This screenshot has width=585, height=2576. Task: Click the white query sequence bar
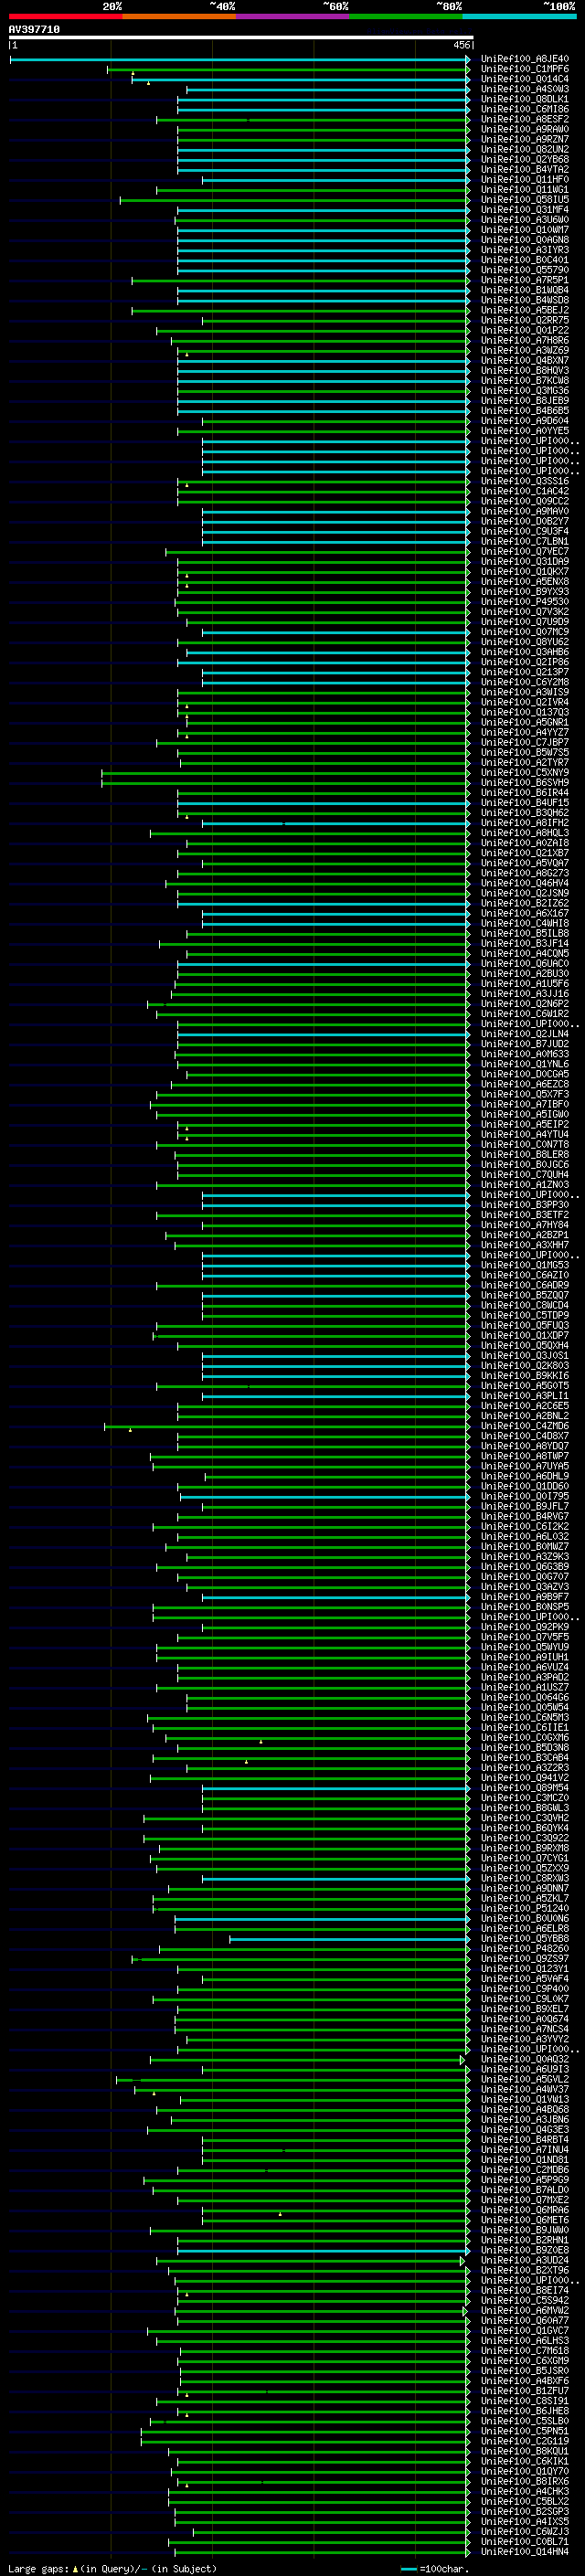(x=241, y=37)
